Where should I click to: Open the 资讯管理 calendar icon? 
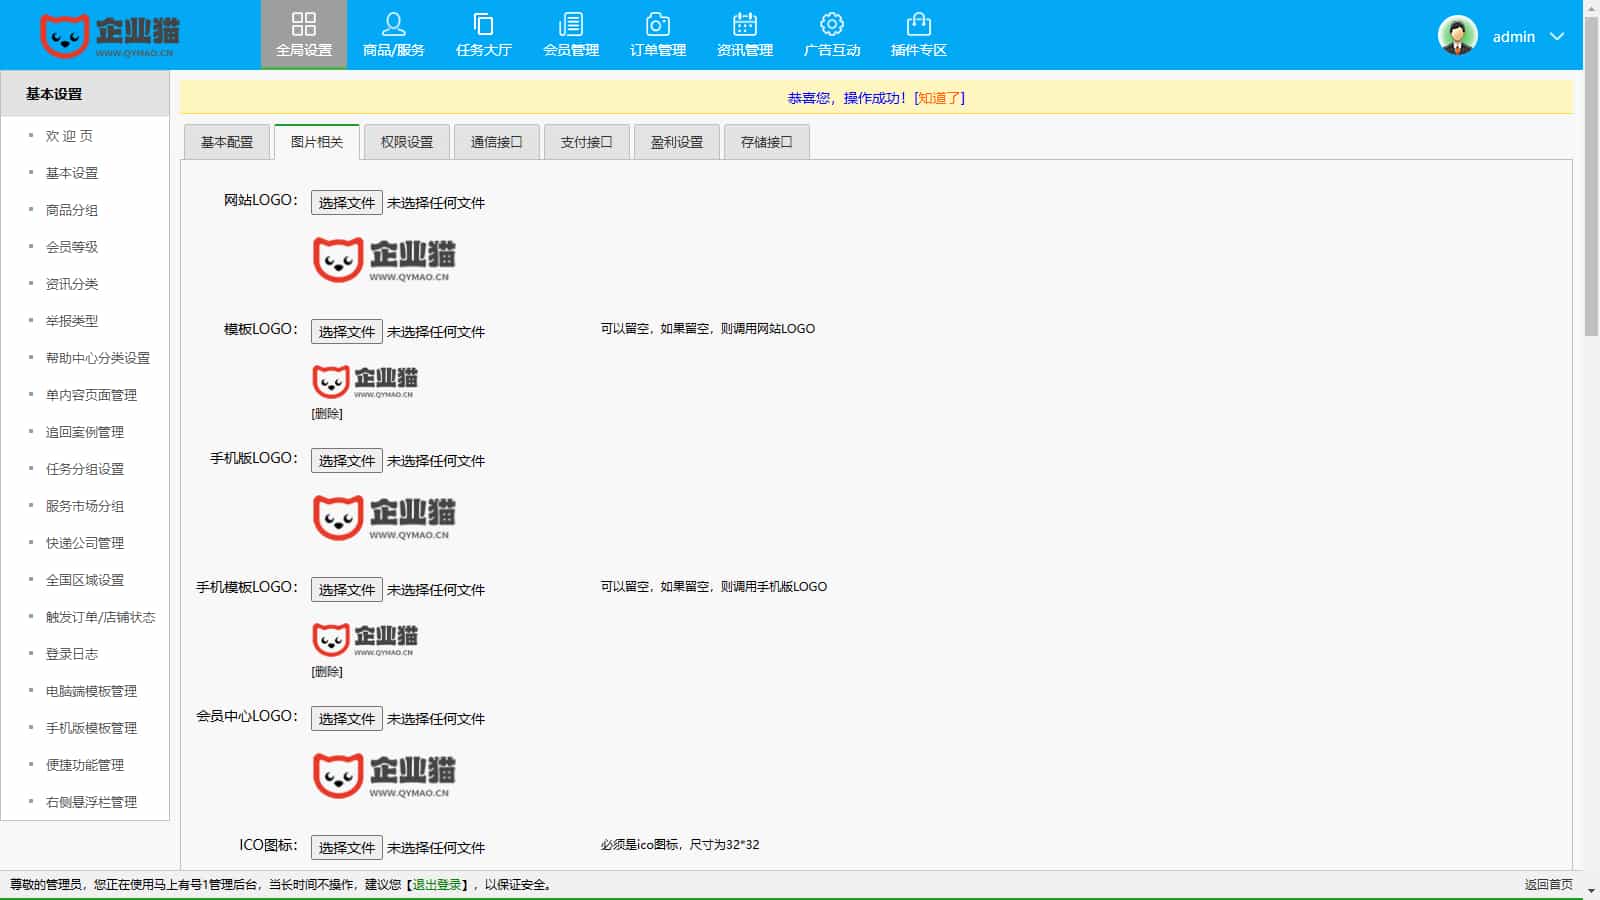[744, 24]
